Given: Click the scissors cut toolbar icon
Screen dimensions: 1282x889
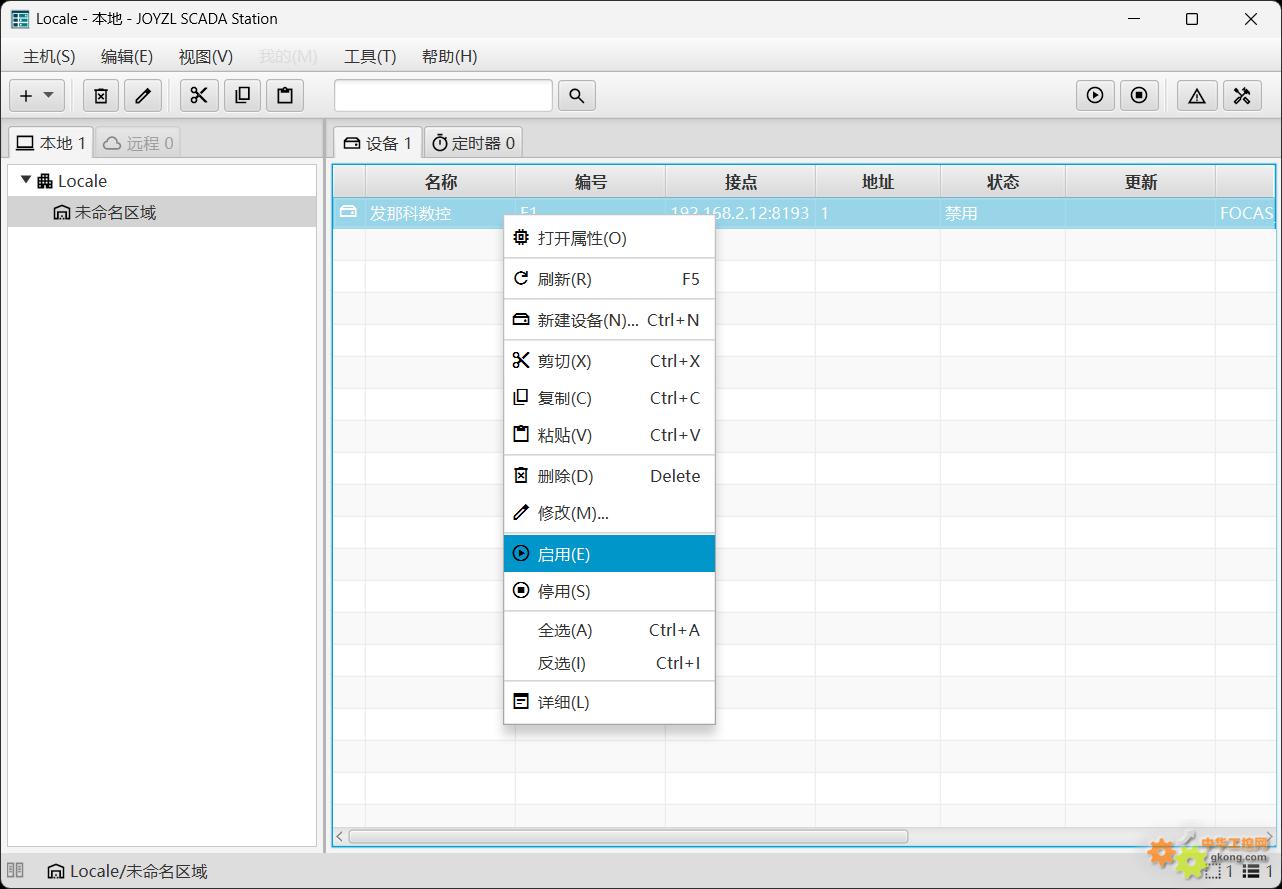Looking at the screenshot, I should pyautogui.click(x=199, y=95).
